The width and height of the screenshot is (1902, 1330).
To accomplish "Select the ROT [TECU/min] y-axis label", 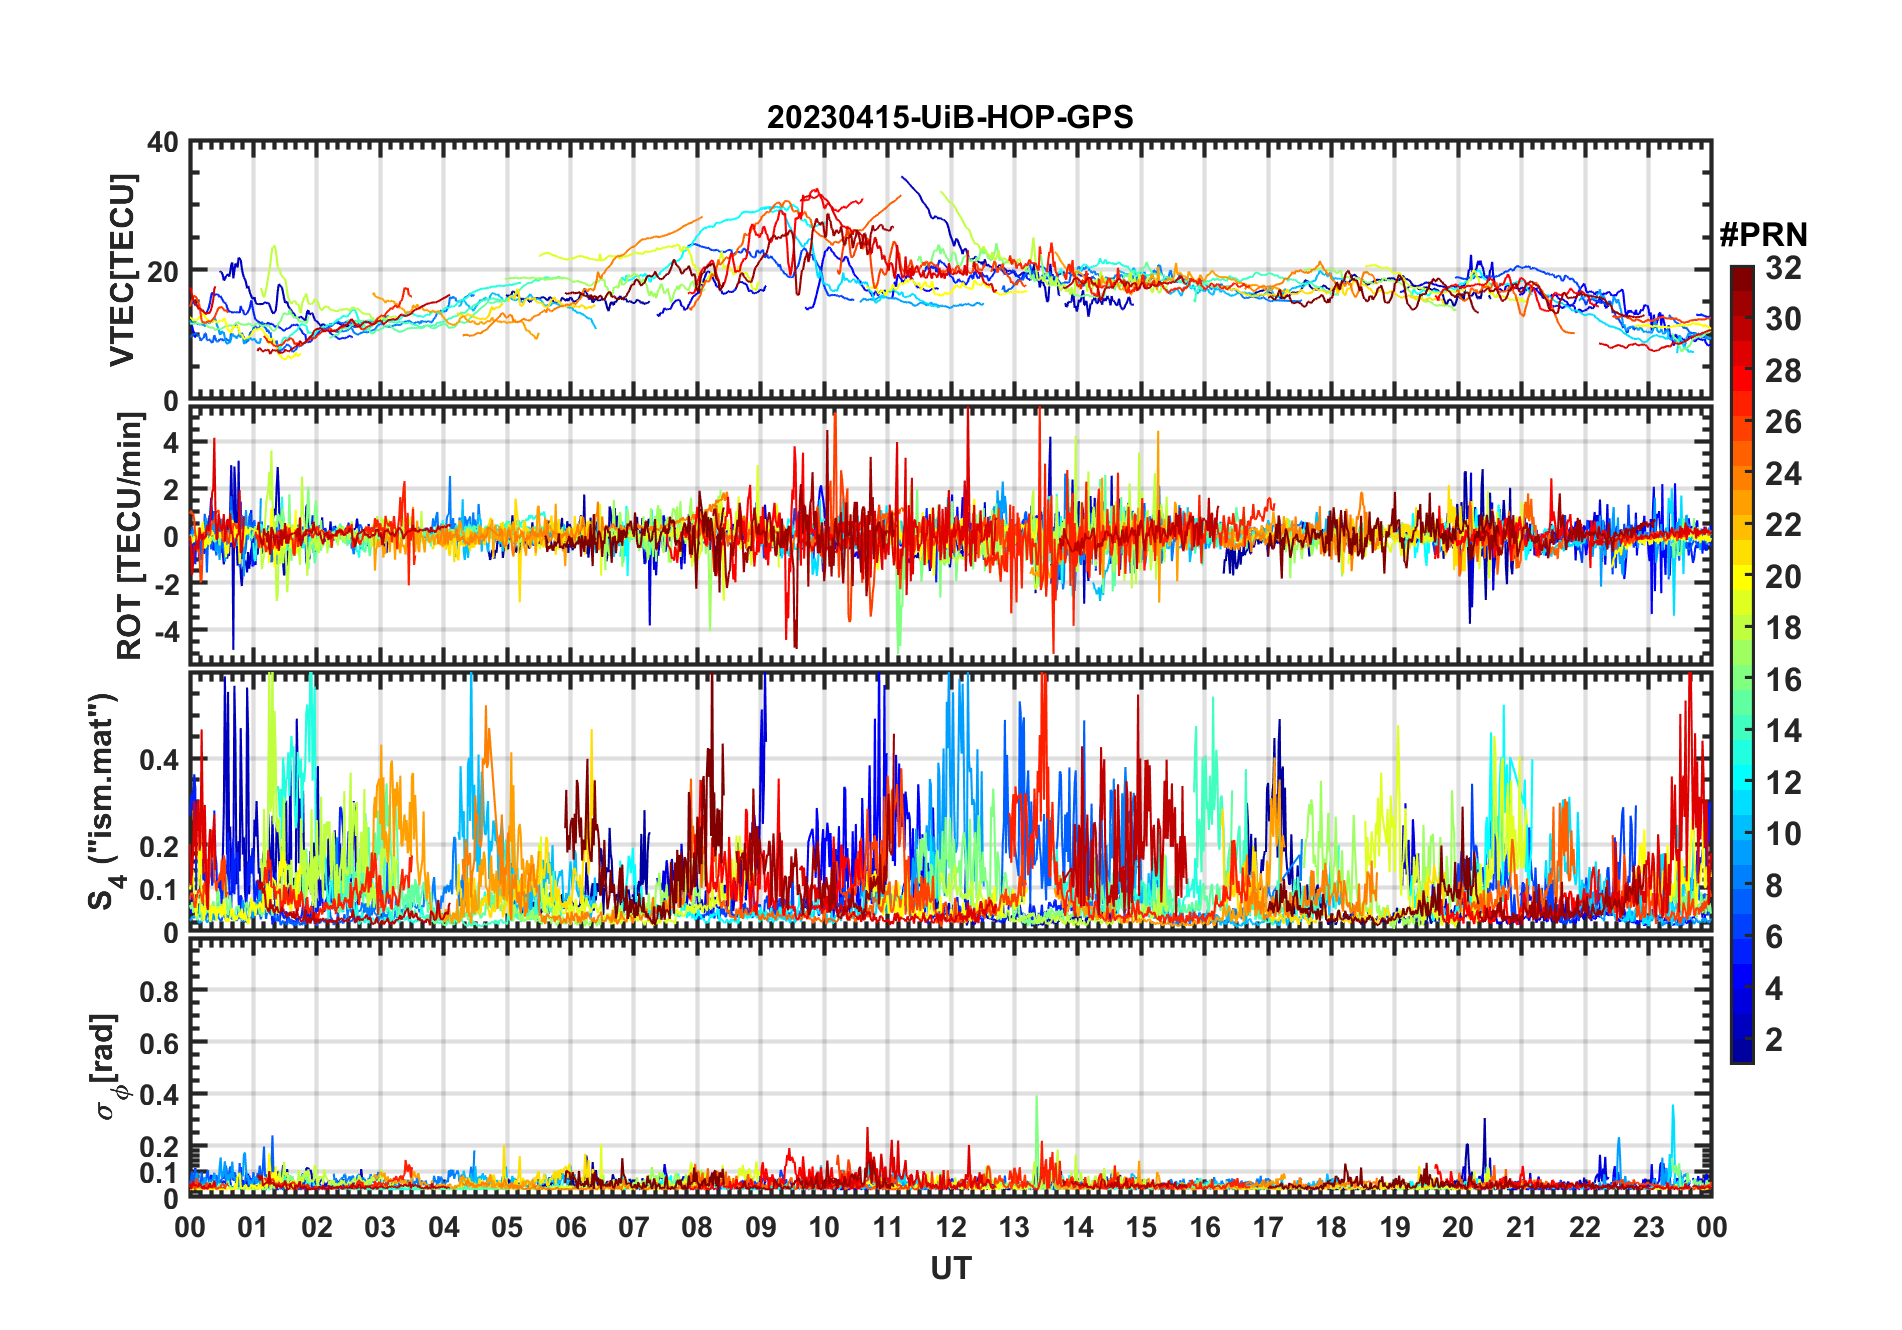I will click(130, 535).
